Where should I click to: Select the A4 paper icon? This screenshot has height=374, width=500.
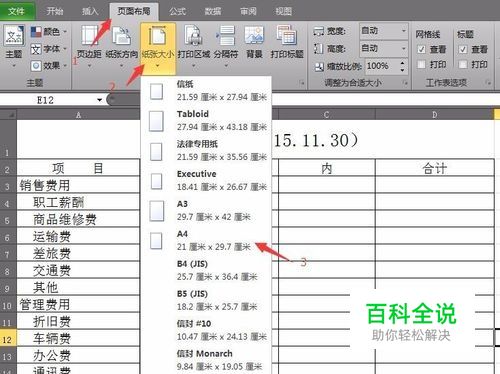pyautogui.click(x=156, y=241)
